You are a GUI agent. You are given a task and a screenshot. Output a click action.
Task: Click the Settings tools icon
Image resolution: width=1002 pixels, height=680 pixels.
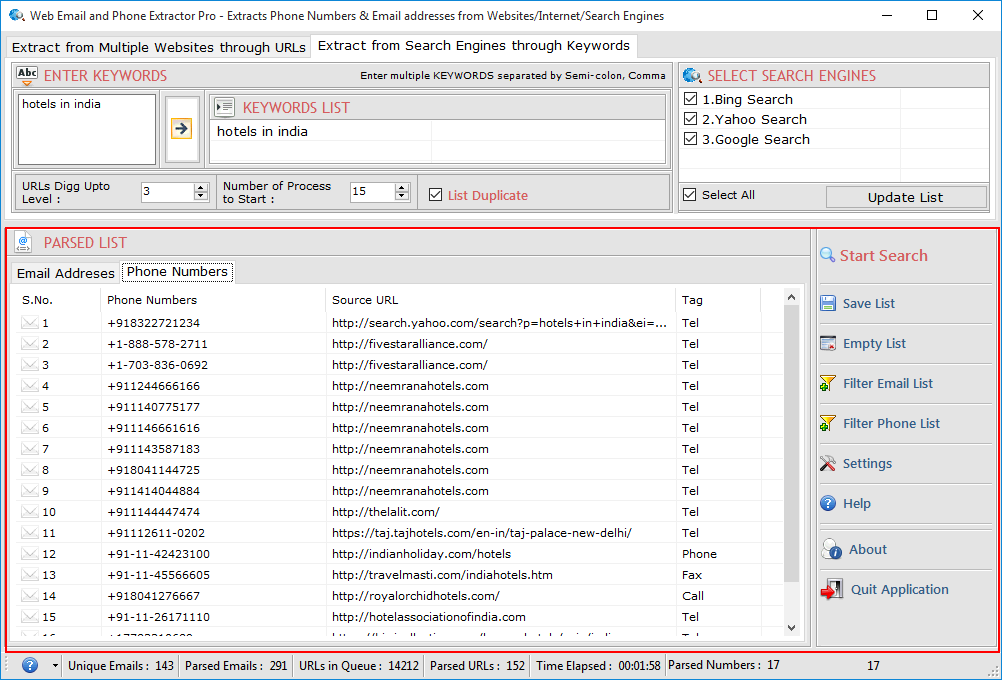[828, 463]
